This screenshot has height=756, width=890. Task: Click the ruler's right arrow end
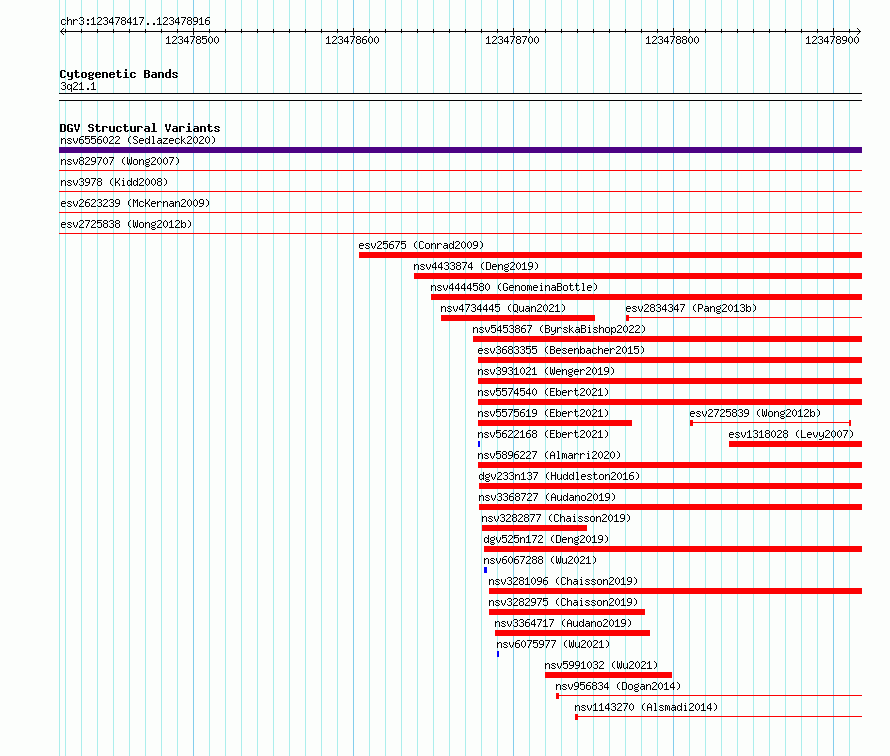coord(859,31)
